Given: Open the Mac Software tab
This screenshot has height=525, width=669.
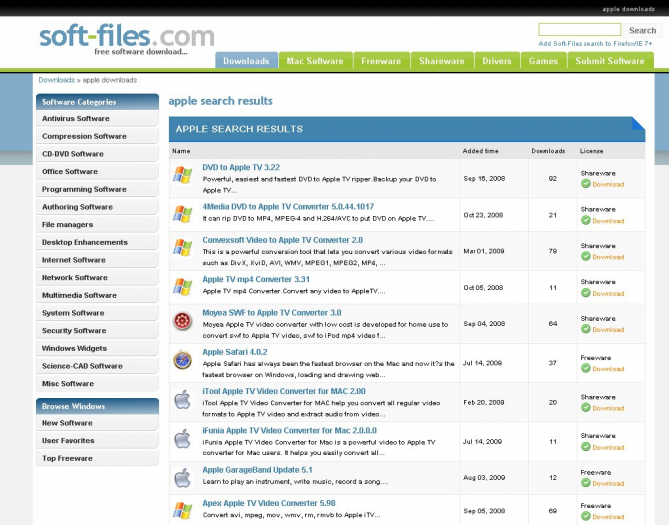Looking at the screenshot, I should [x=315, y=61].
